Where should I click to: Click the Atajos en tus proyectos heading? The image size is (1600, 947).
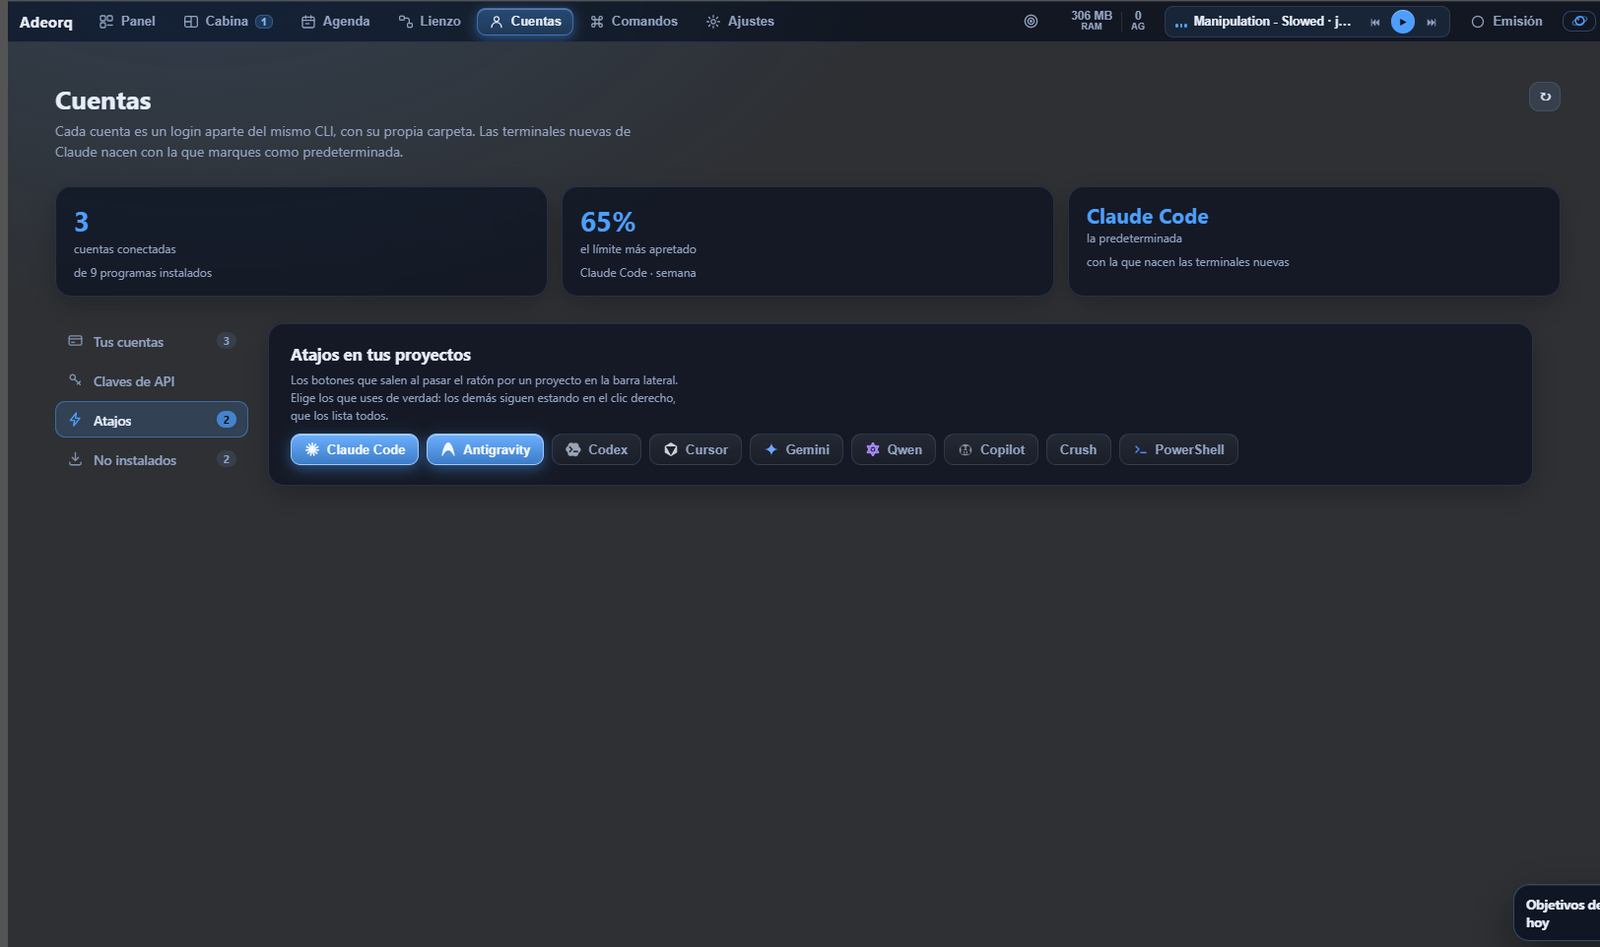click(380, 355)
